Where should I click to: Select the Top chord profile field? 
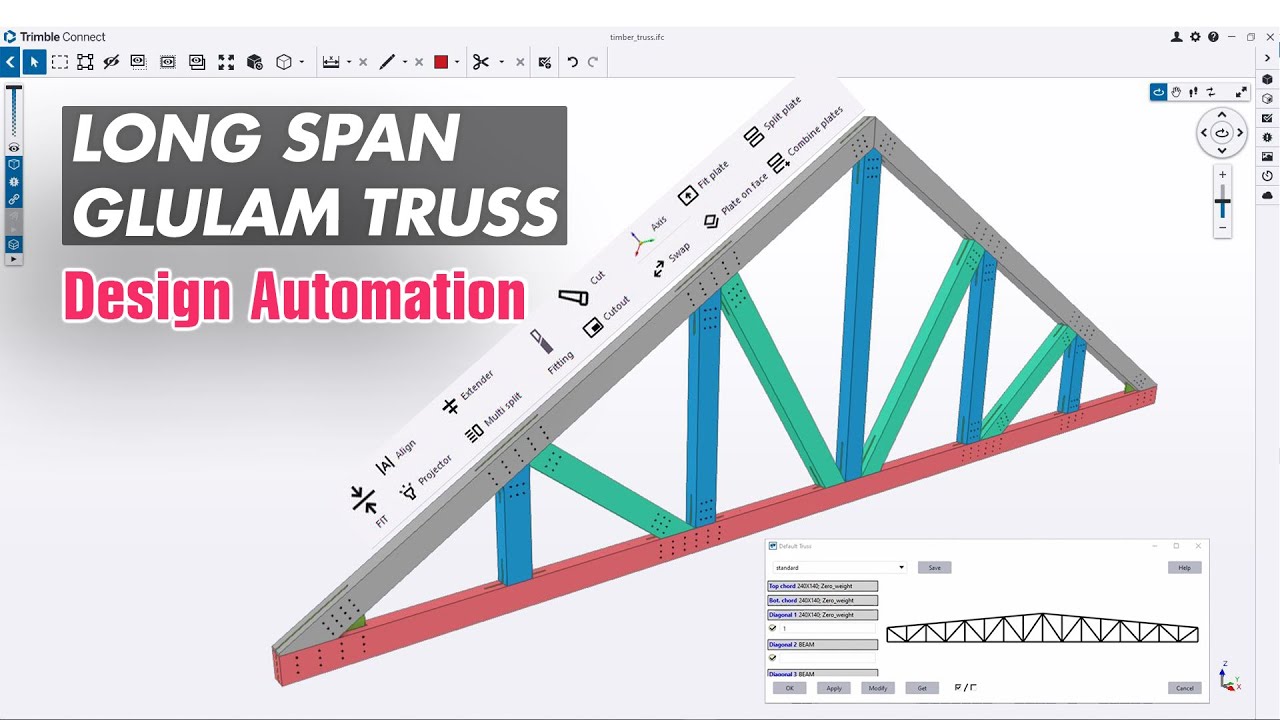[823, 586]
